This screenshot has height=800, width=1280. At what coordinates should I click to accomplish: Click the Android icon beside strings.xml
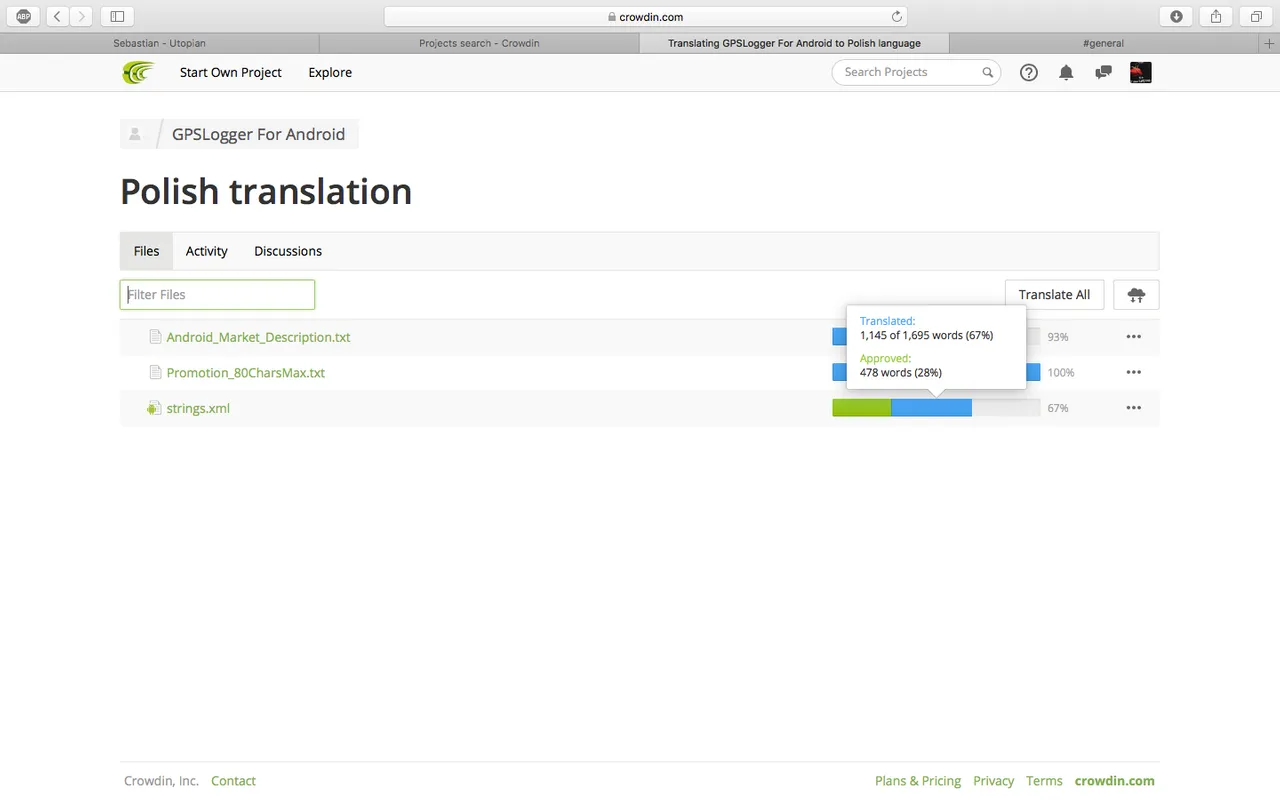pos(153,408)
